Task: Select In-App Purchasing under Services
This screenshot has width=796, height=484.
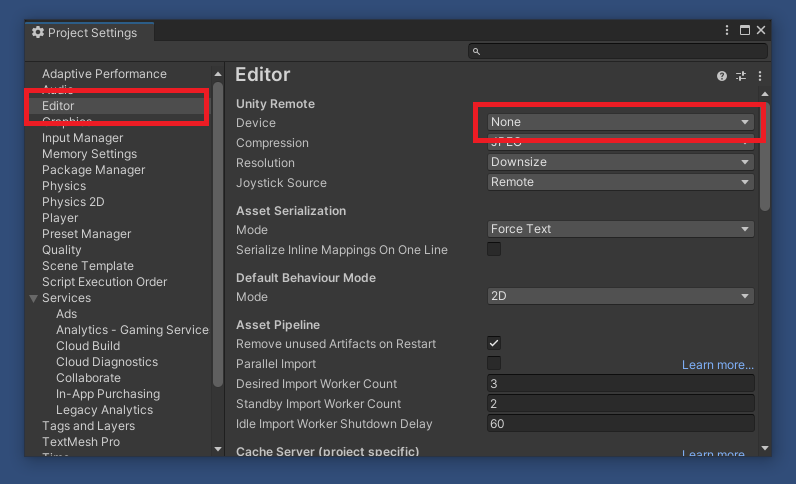Action: click(x=108, y=394)
